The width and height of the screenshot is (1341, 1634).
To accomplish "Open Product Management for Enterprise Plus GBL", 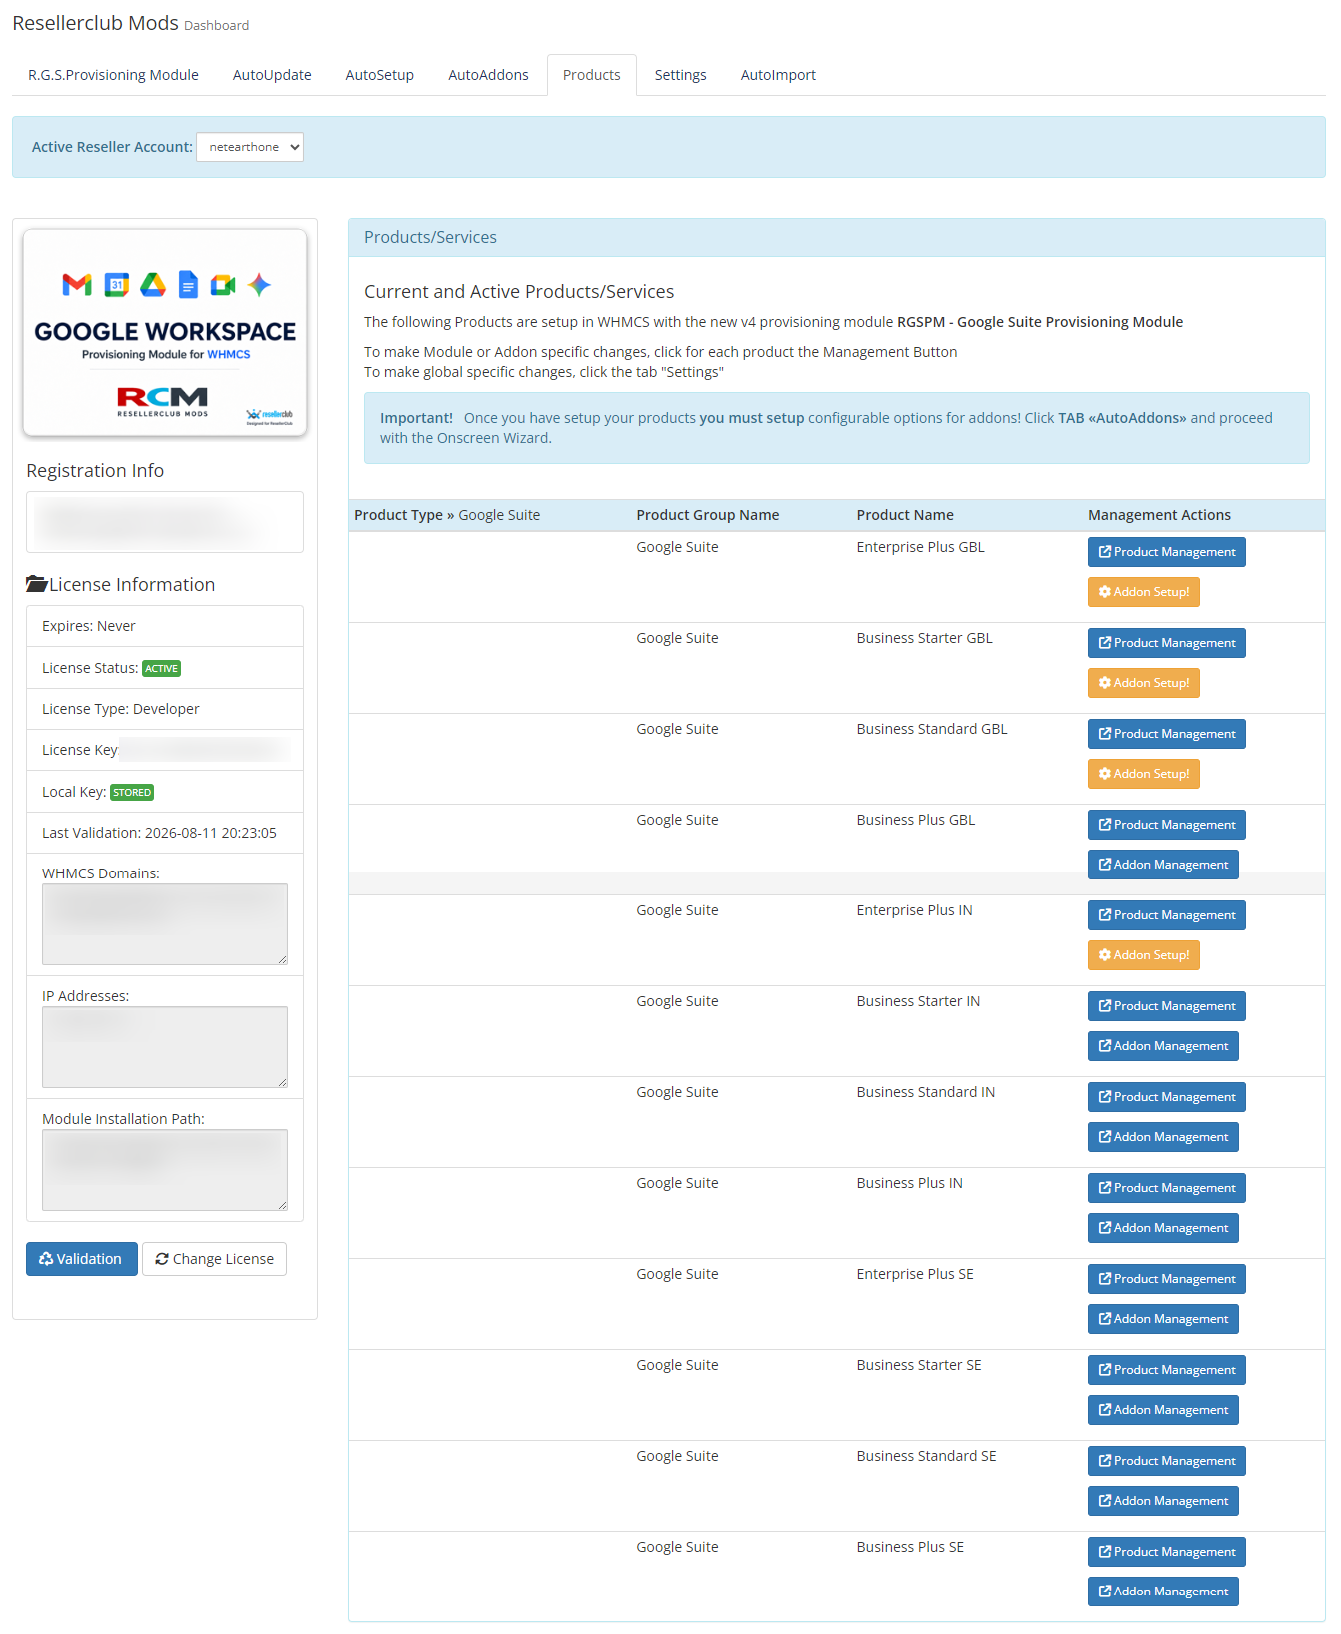I will (x=1167, y=552).
